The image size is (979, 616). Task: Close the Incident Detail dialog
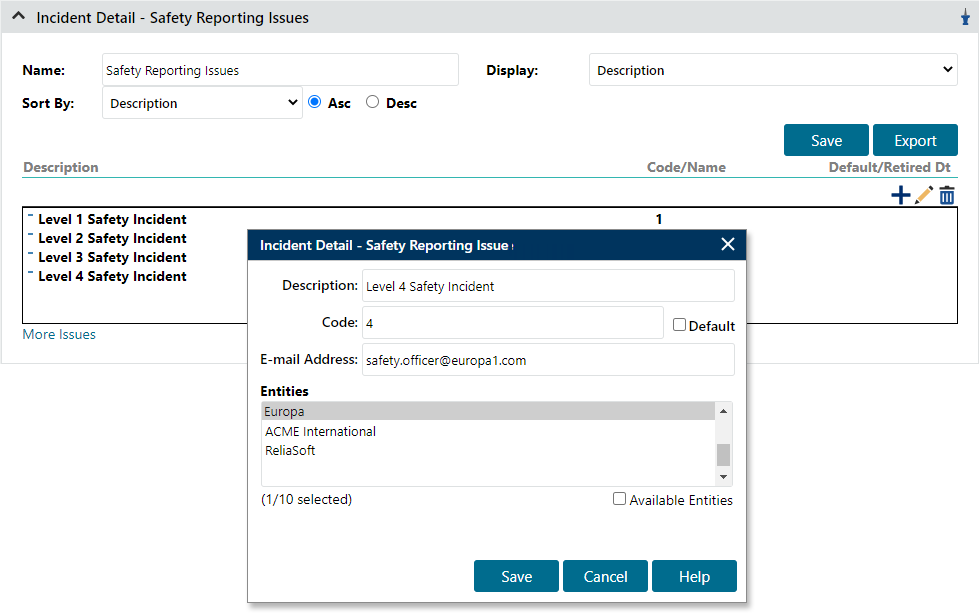(727, 245)
